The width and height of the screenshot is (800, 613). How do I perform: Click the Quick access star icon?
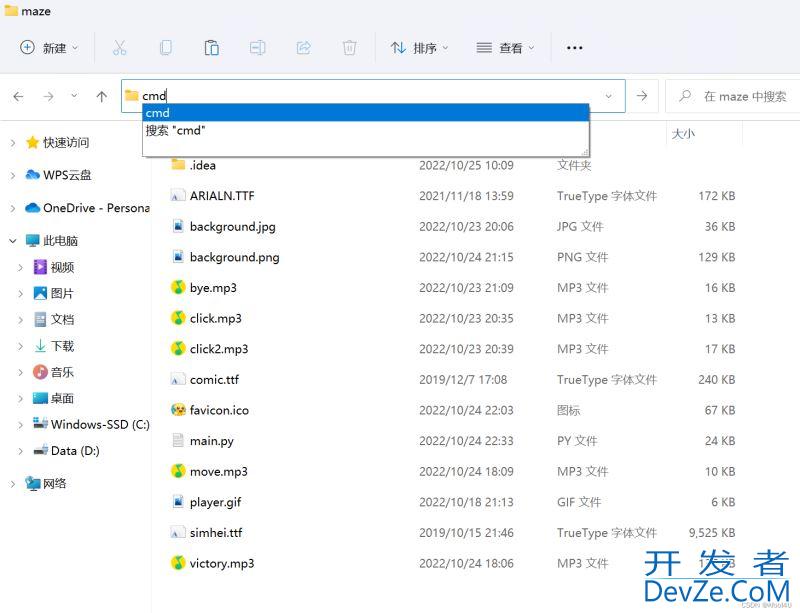point(32,142)
